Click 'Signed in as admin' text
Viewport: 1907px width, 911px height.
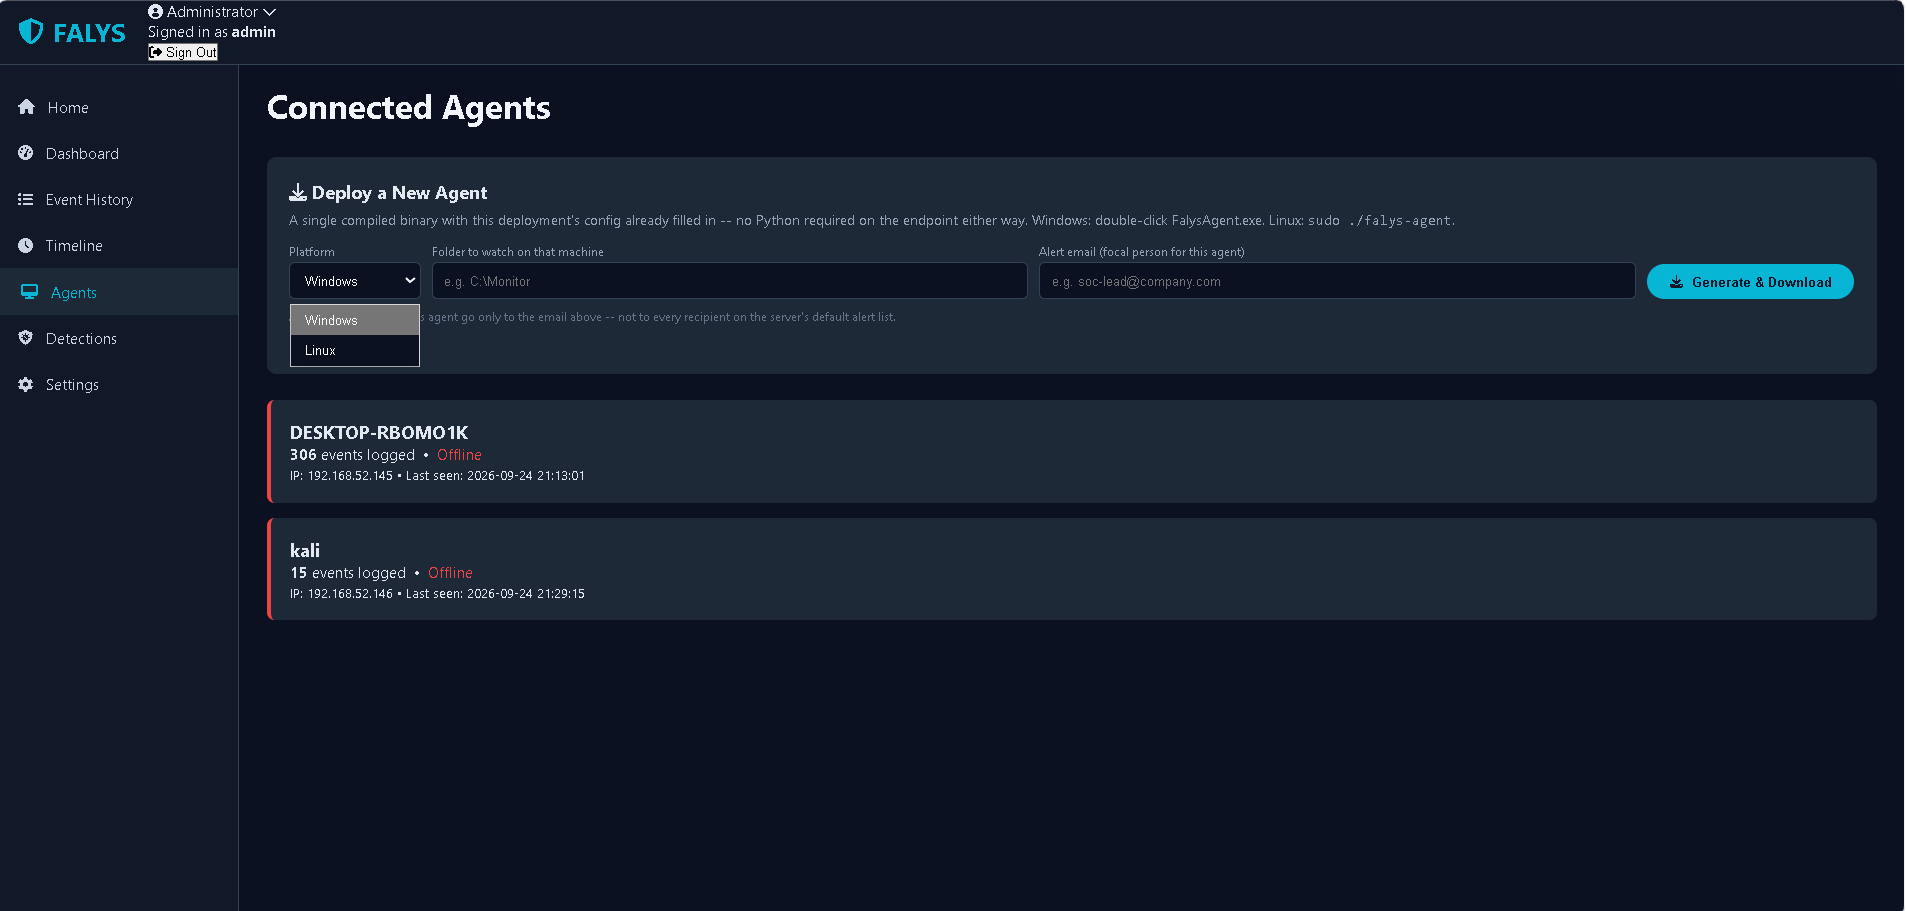pyautogui.click(x=212, y=32)
